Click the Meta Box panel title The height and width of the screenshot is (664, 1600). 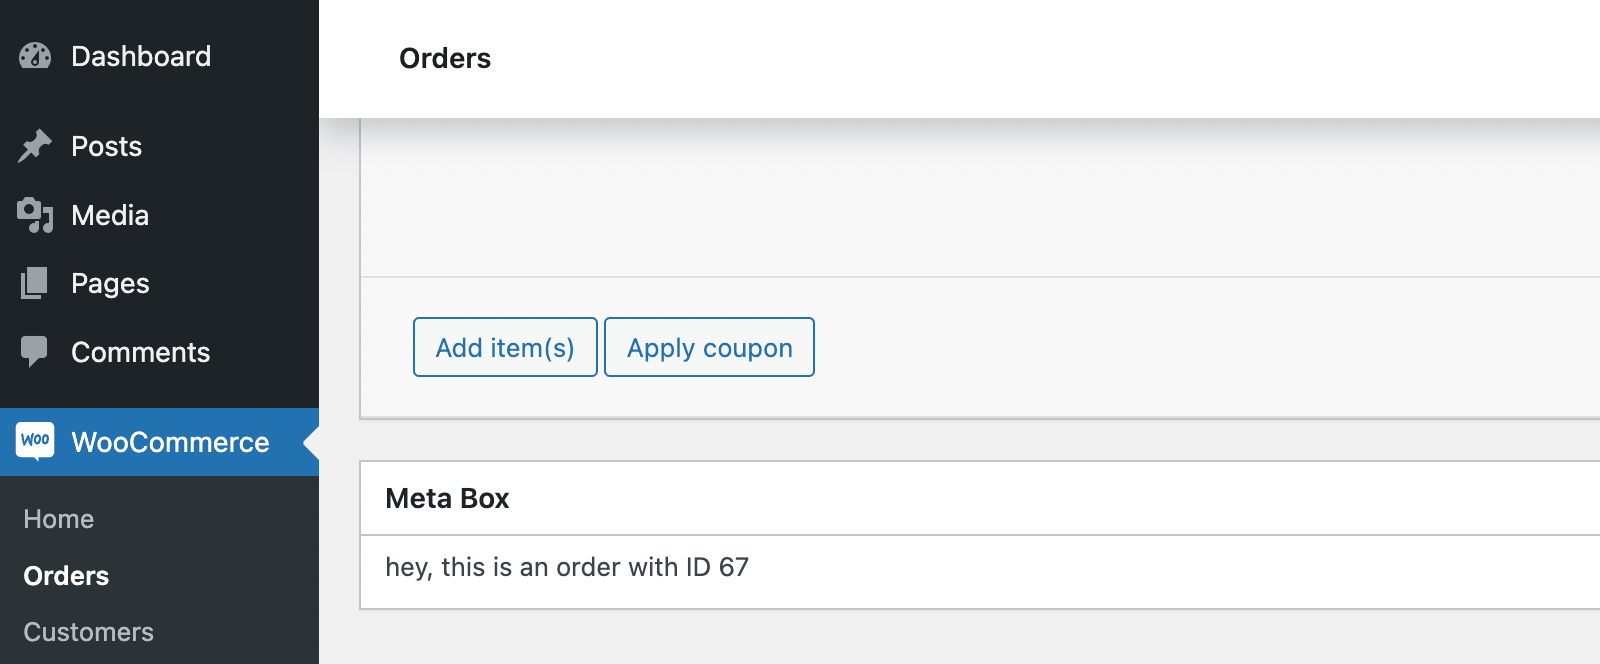[x=447, y=498]
